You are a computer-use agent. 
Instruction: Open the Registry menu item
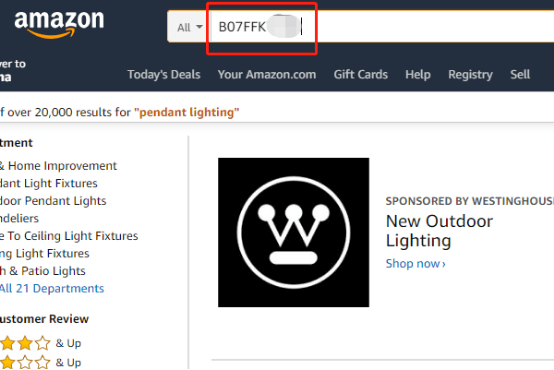(x=470, y=75)
